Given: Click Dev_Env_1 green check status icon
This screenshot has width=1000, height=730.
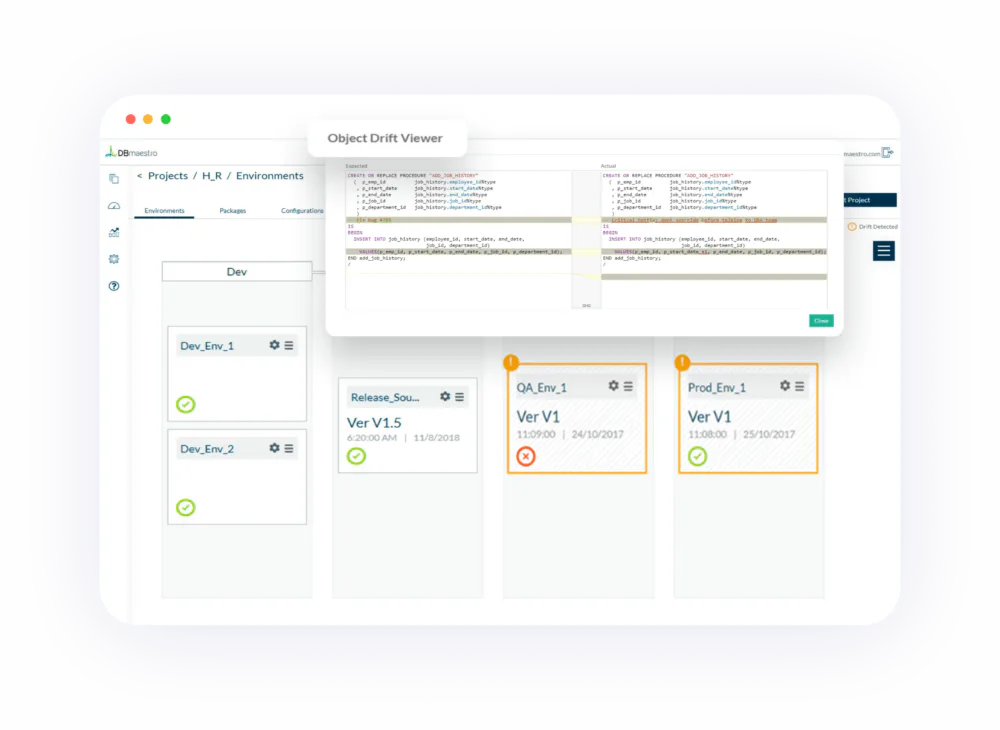Looking at the screenshot, I should 186,404.
